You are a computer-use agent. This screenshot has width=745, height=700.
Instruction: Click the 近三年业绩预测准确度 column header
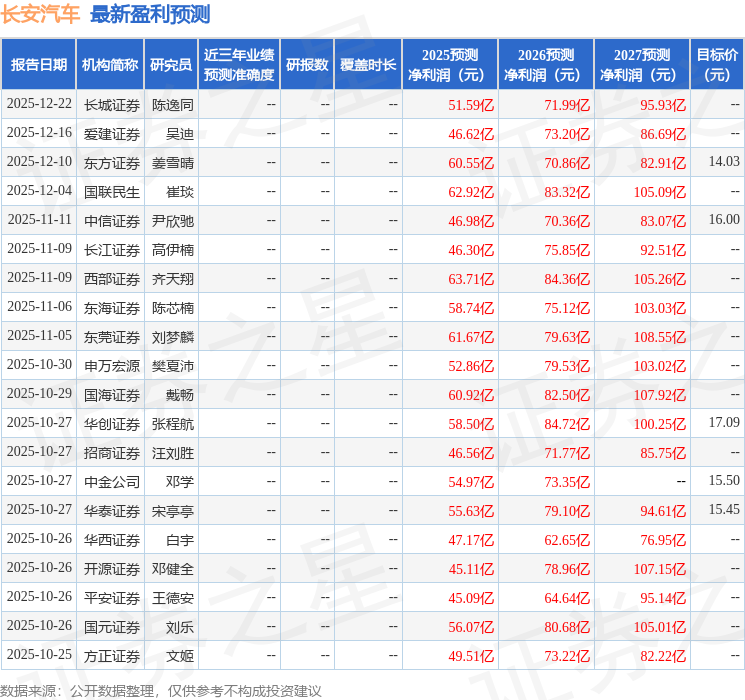[x=238, y=64]
